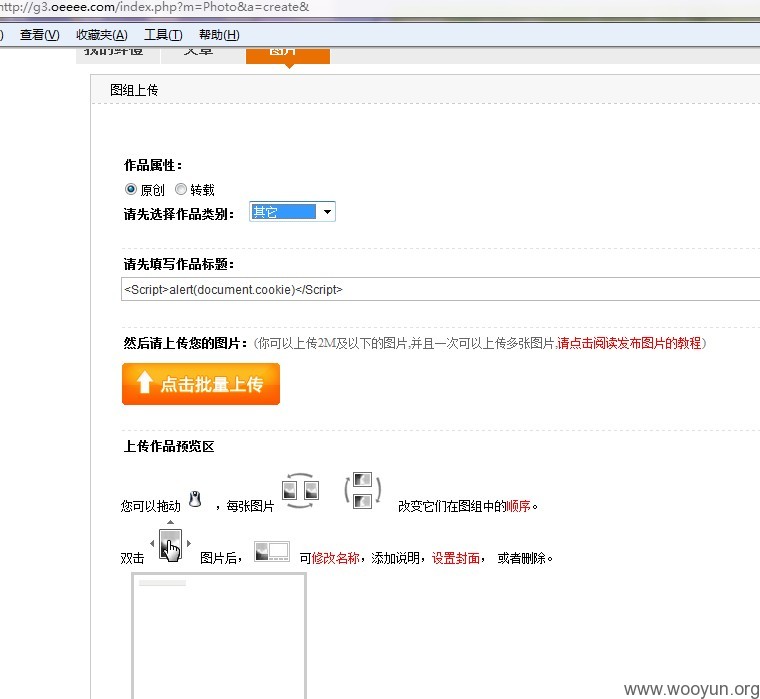Open the 查看(V) menu
Viewport: 760px width, 699px height.
click(39, 35)
